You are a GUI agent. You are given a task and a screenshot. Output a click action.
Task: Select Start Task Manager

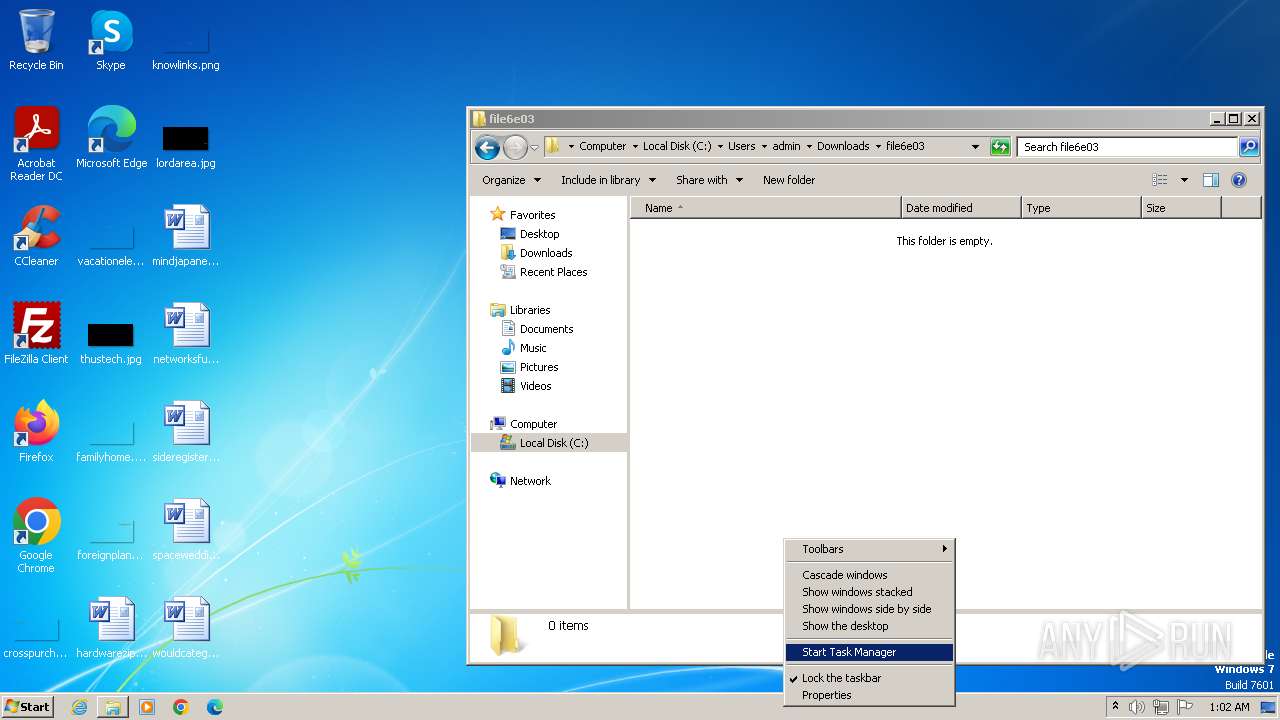(x=869, y=652)
